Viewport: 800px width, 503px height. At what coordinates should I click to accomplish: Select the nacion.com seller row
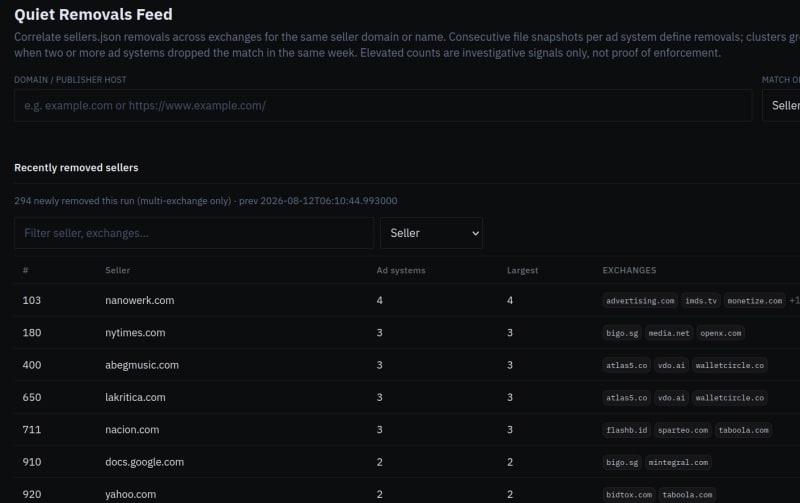click(x=407, y=430)
